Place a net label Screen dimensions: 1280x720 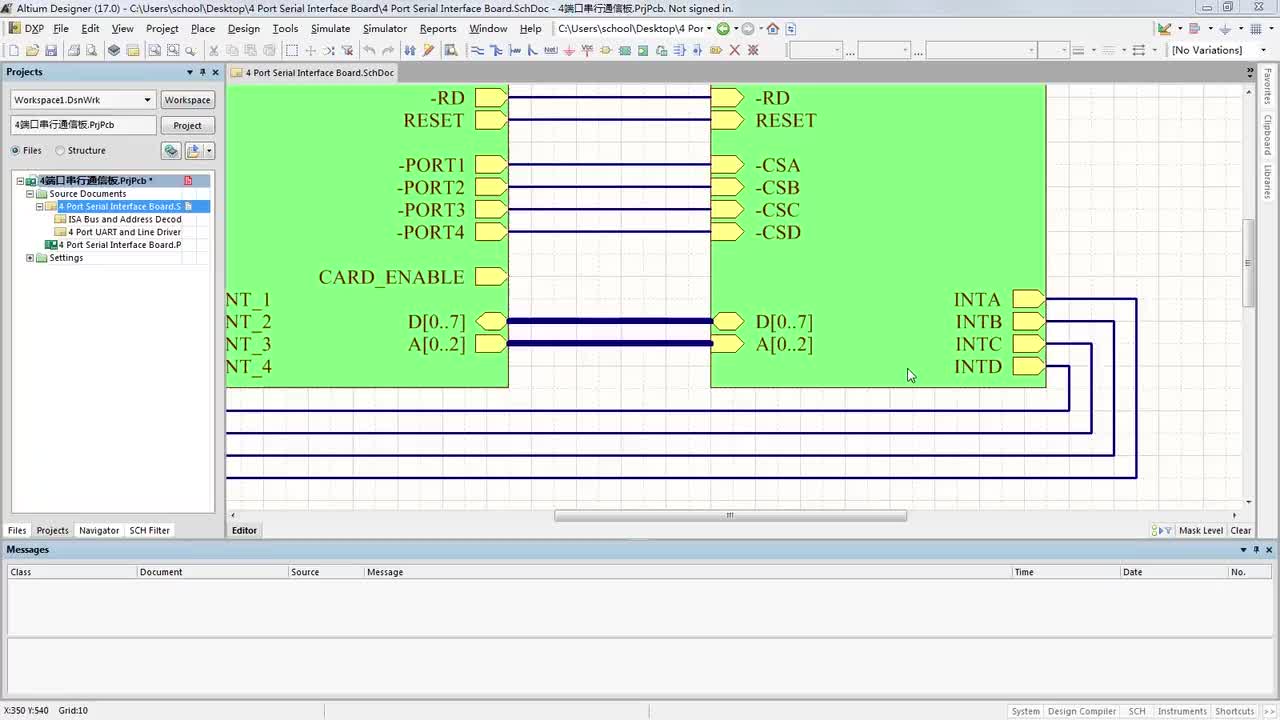coord(550,50)
